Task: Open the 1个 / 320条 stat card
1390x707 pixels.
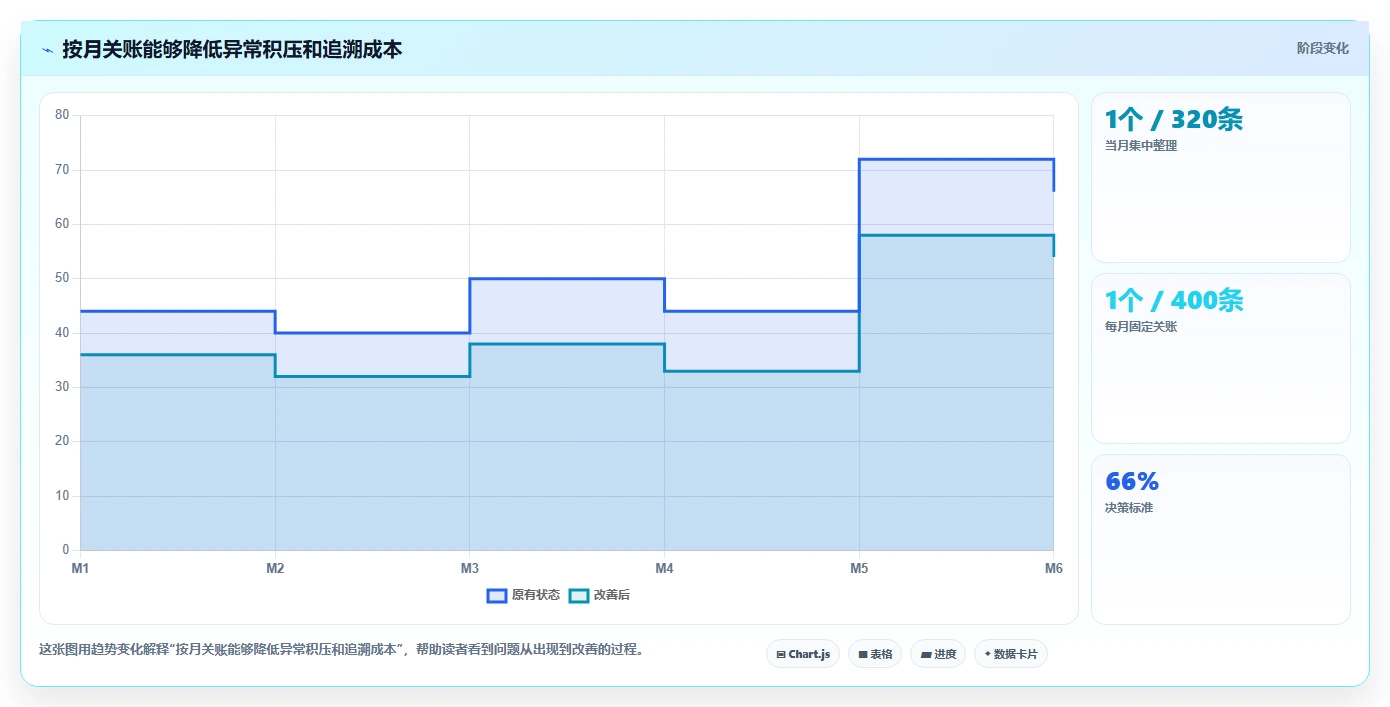Action: point(1220,177)
